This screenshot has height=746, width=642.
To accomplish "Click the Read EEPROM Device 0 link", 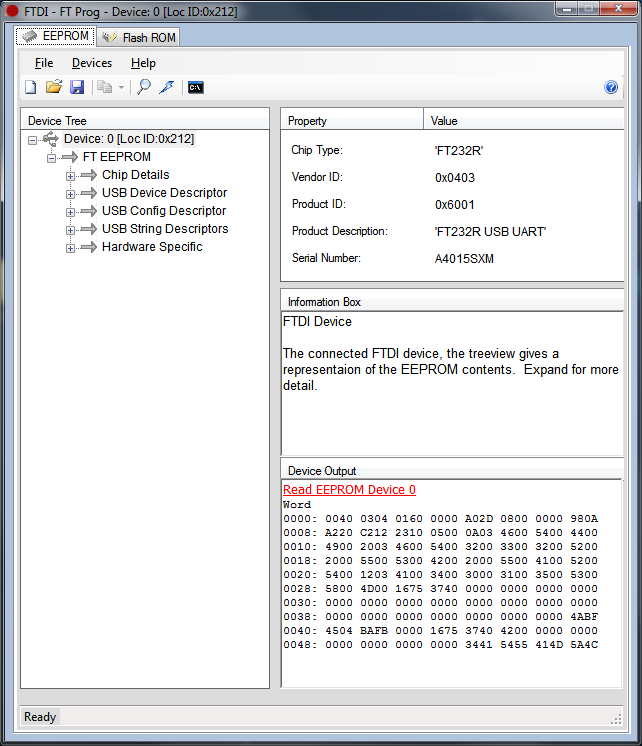I will pos(349,490).
